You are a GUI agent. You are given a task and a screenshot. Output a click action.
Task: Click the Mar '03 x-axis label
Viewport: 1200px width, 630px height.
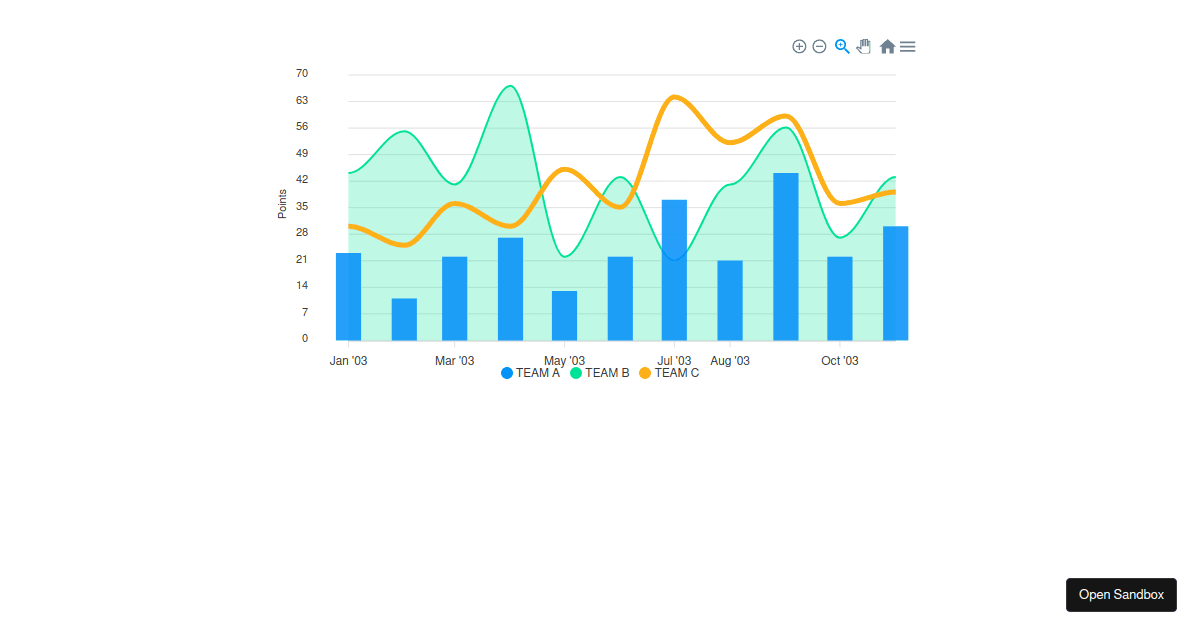(454, 361)
